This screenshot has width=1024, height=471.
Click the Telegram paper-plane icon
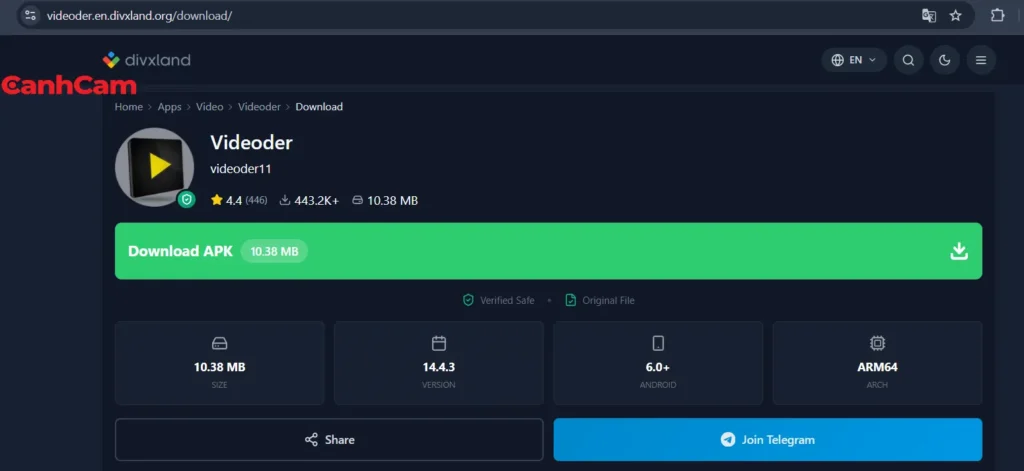pos(728,440)
